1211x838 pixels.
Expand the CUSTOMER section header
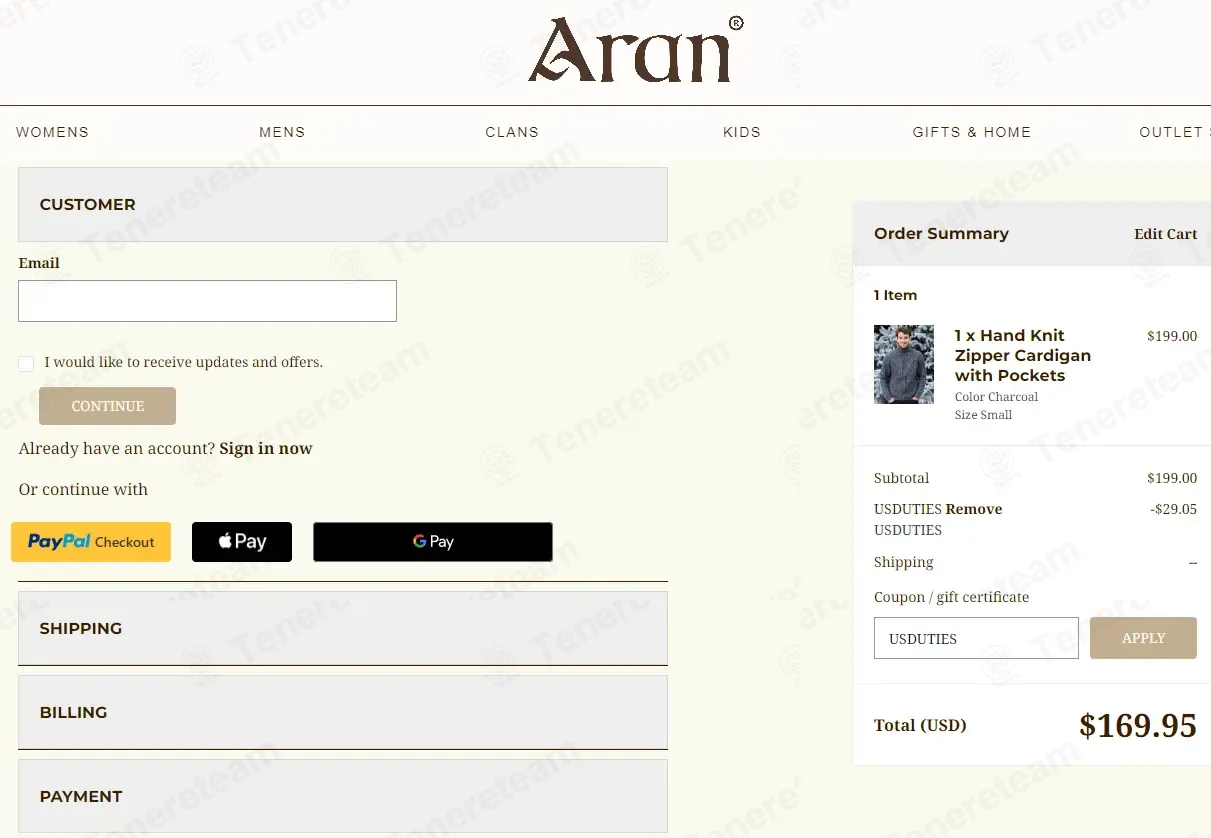pyautogui.click(x=343, y=204)
